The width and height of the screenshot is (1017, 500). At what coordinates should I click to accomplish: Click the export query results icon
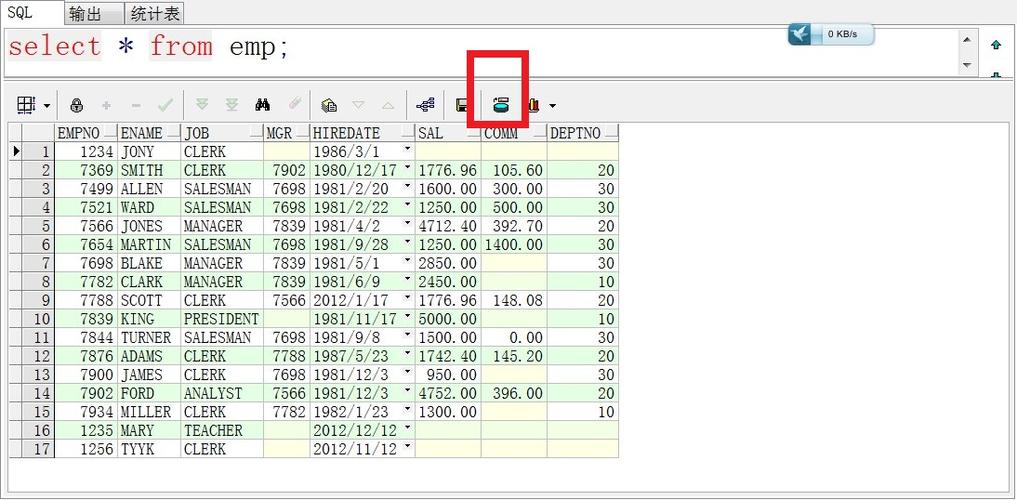click(x=501, y=105)
